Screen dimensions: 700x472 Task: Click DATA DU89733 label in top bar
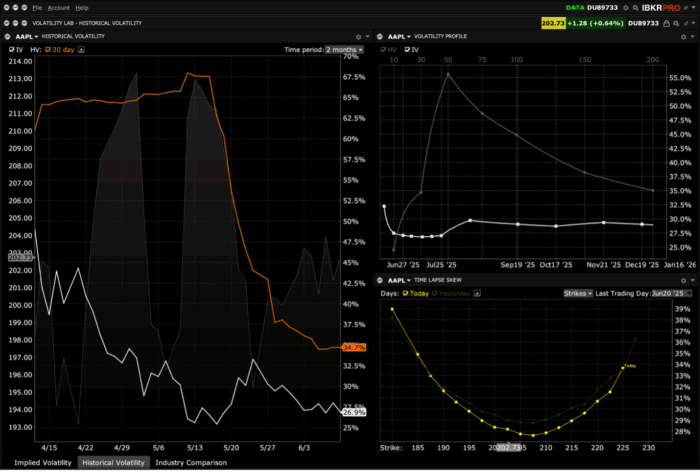(x=592, y=8)
